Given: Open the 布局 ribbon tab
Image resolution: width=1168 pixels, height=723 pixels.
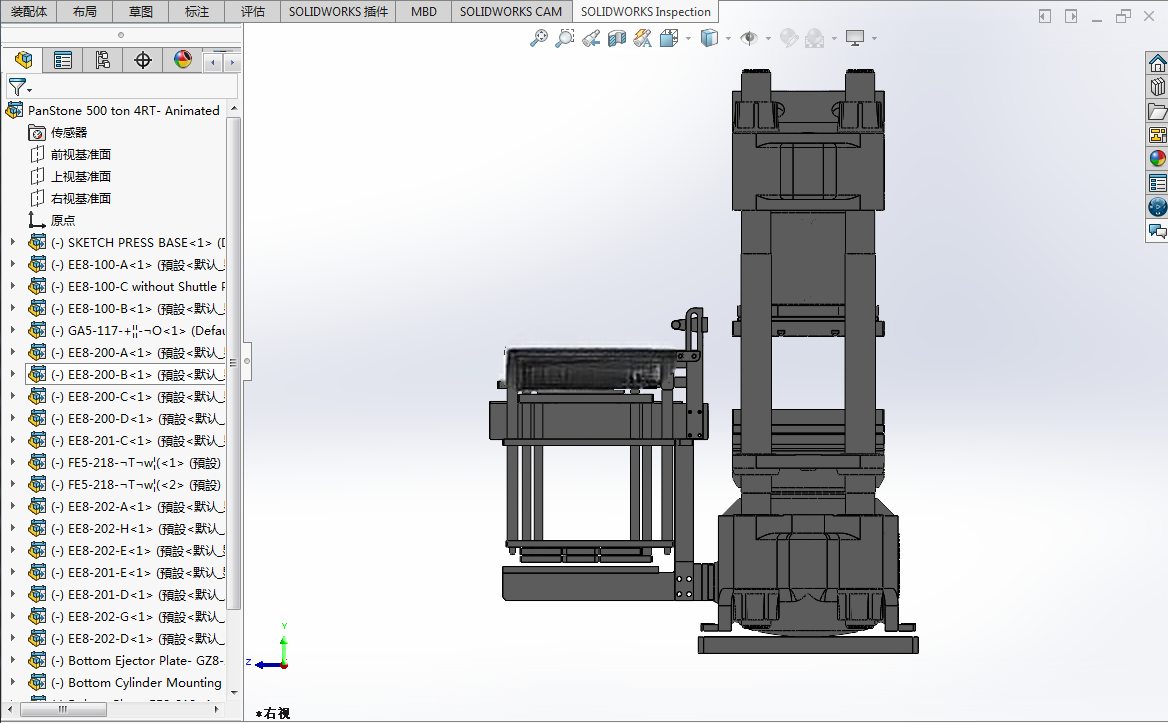Looking at the screenshot, I should click(x=84, y=11).
